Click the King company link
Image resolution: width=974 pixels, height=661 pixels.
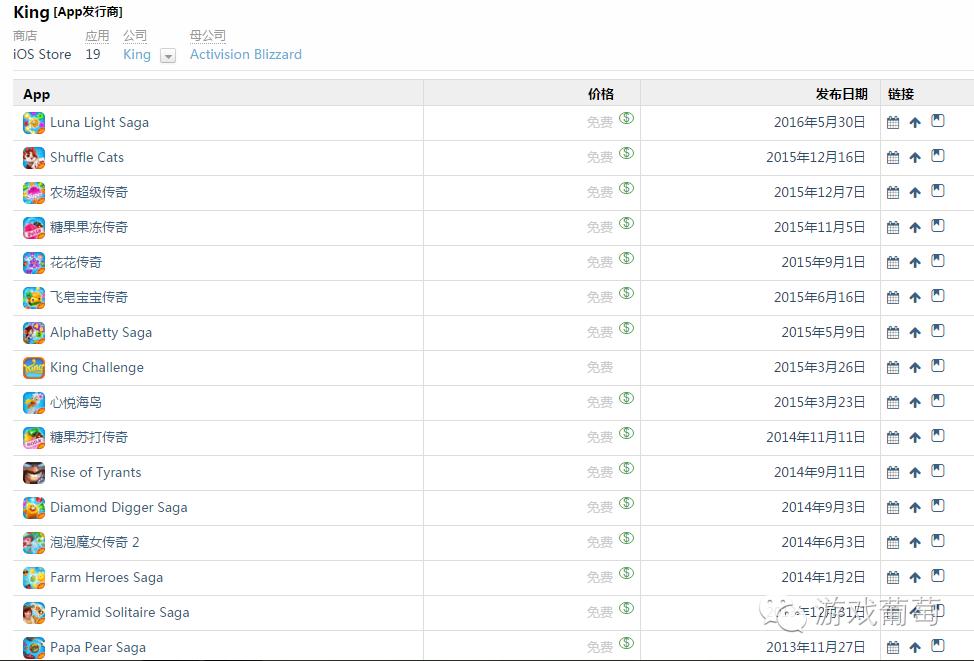coord(137,55)
